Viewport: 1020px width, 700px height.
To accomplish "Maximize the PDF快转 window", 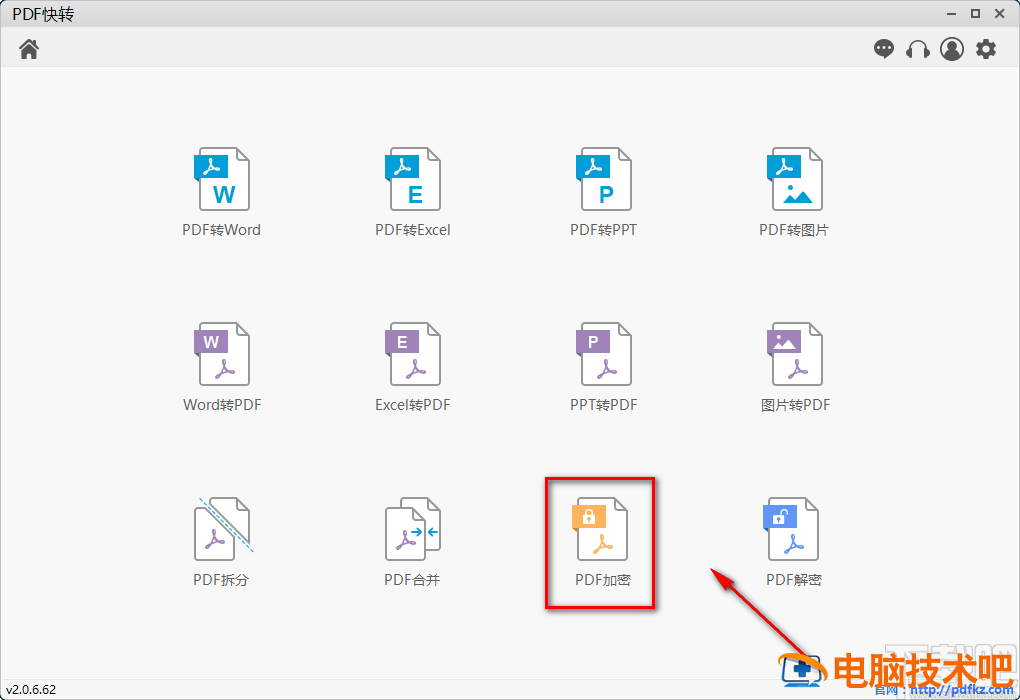I will [975, 14].
